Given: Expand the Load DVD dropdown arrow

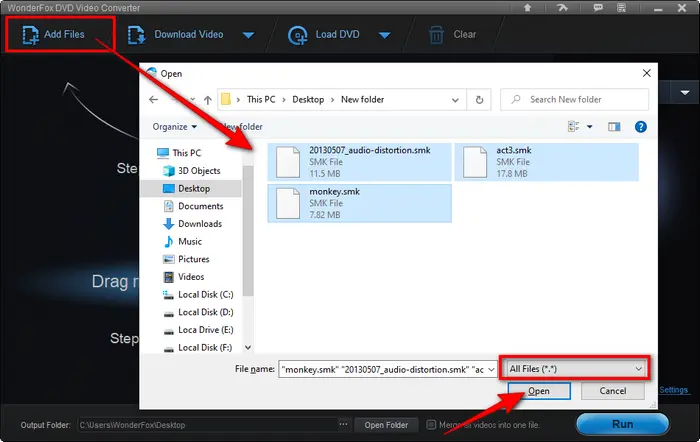Looking at the screenshot, I should pyautogui.click(x=384, y=35).
